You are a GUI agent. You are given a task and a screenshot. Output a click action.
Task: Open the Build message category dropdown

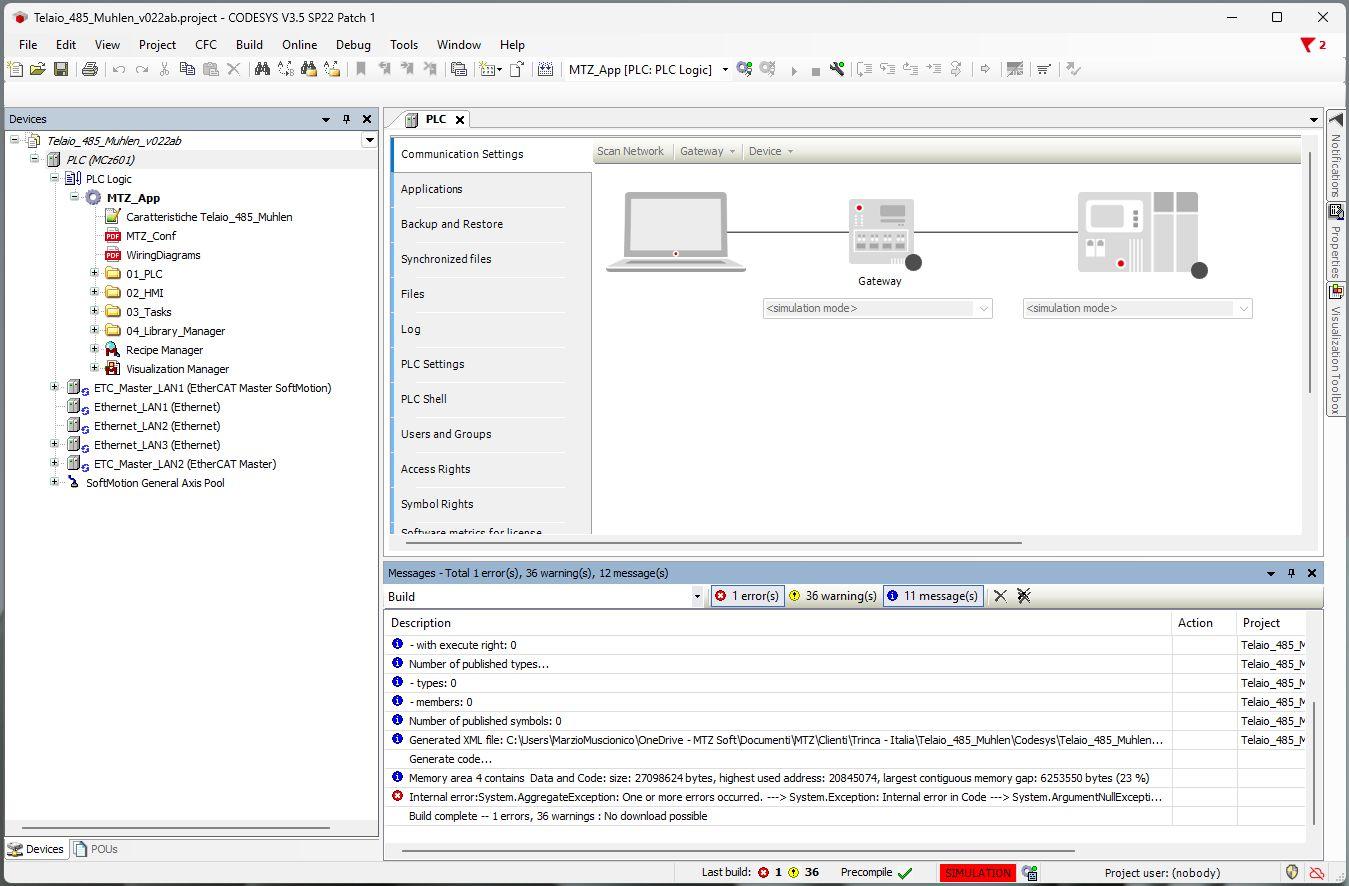[697, 596]
